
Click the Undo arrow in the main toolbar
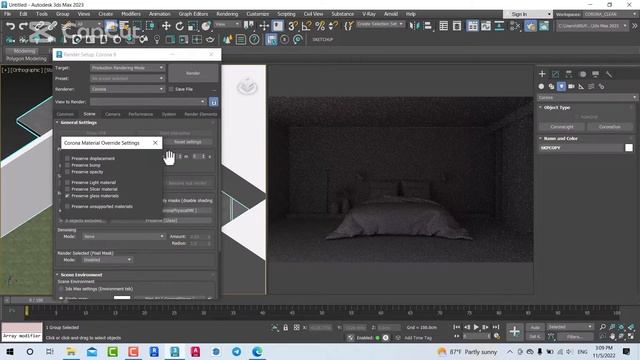pyautogui.click(x=10, y=26)
